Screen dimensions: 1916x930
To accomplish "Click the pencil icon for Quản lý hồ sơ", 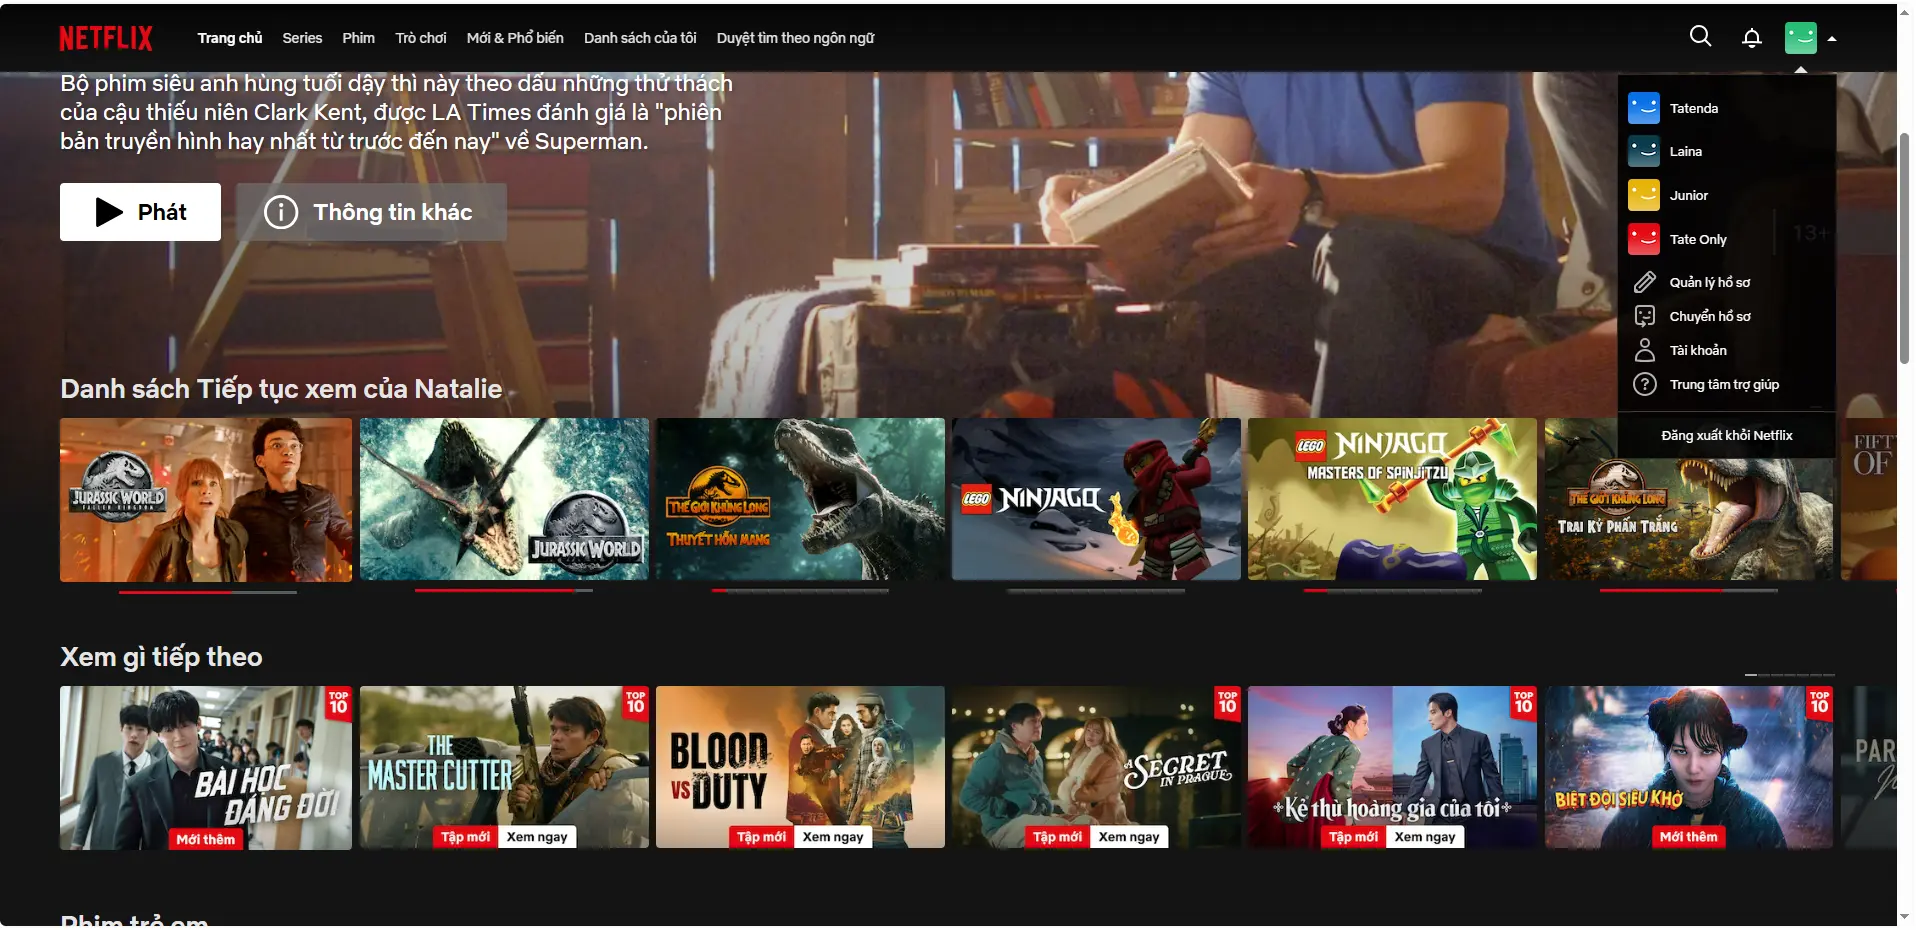I will pyautogui.click(x=1645, y=282).
